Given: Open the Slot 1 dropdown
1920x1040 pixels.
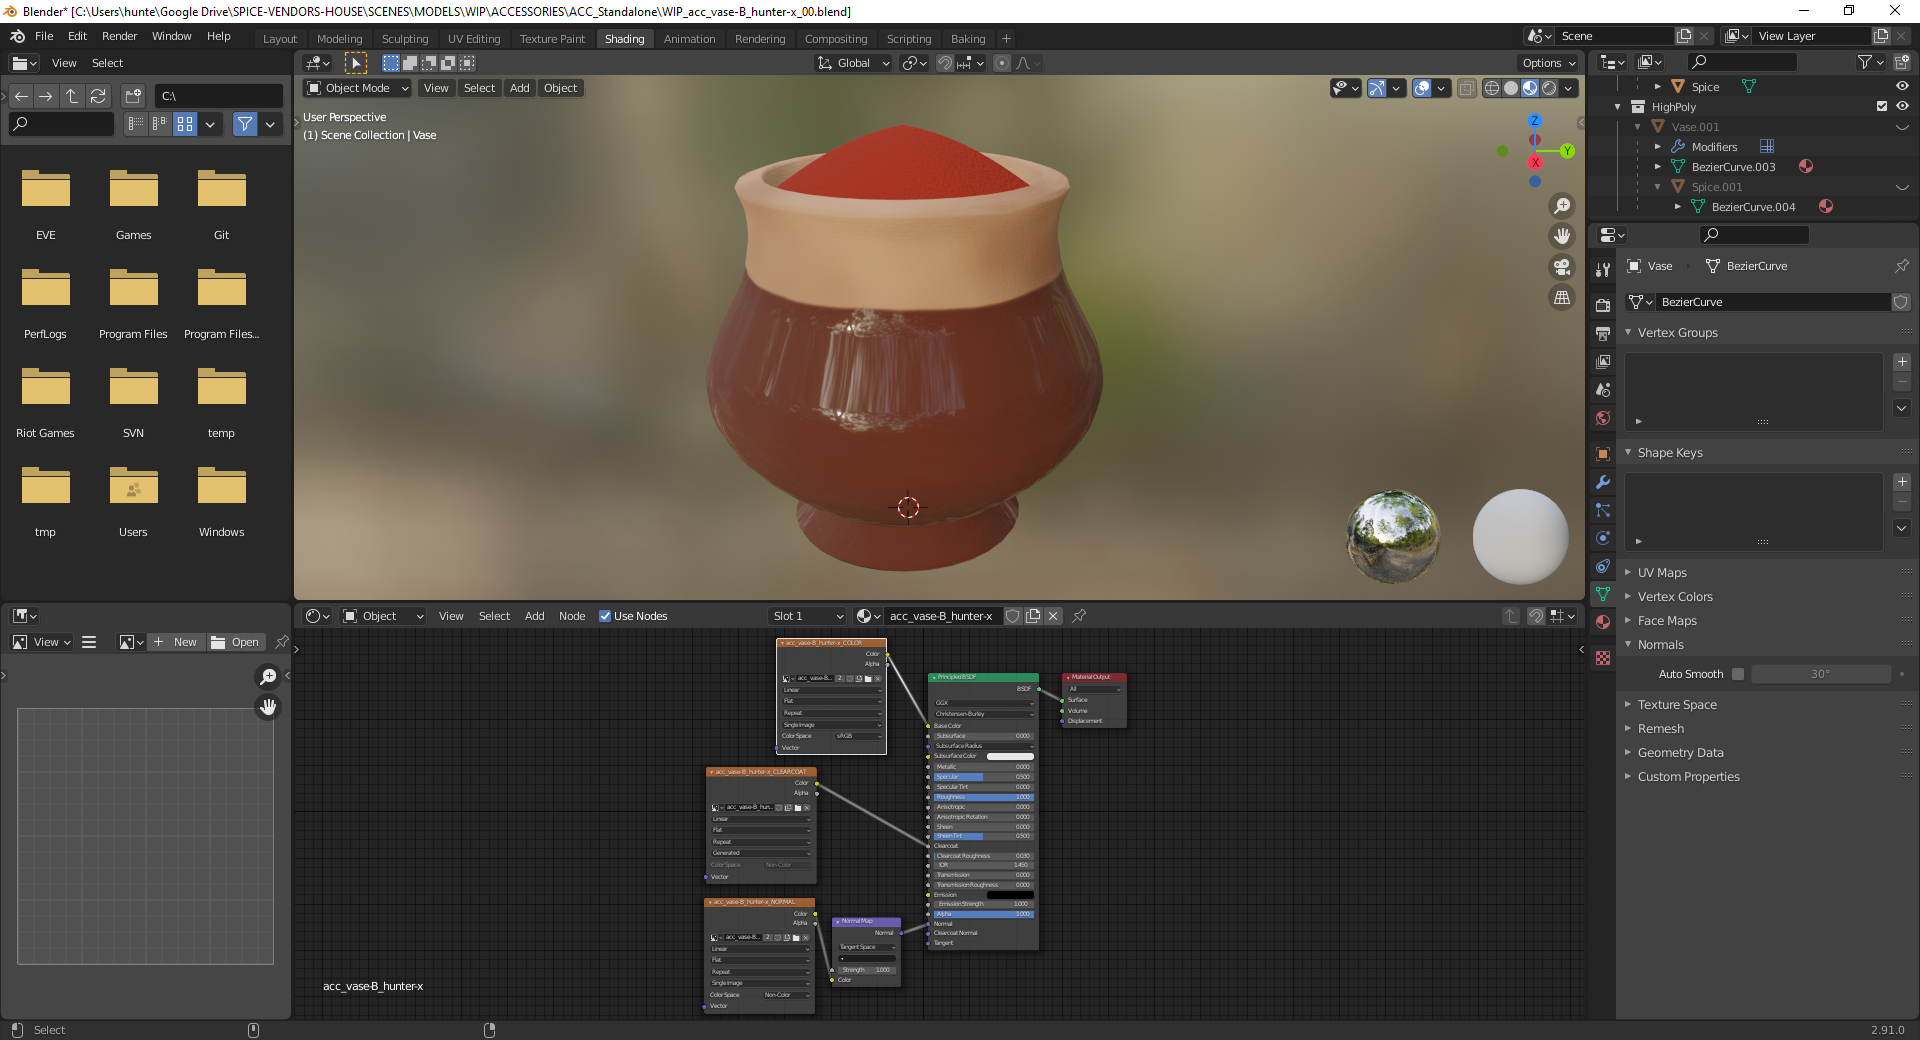Looking at the screenshot, I should pyautogui.click(x=808, y=616).
